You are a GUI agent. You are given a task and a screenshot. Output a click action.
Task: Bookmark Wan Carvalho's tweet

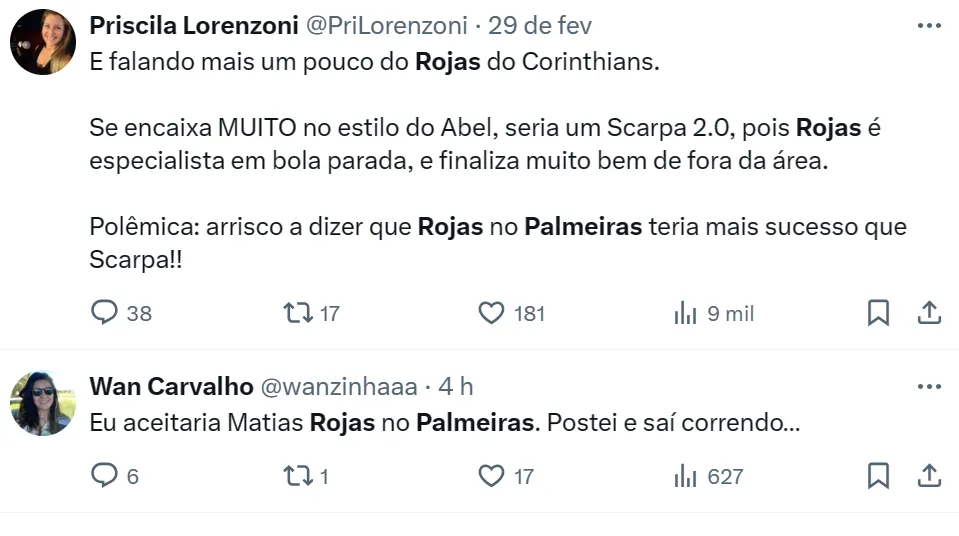coord(878,475)
